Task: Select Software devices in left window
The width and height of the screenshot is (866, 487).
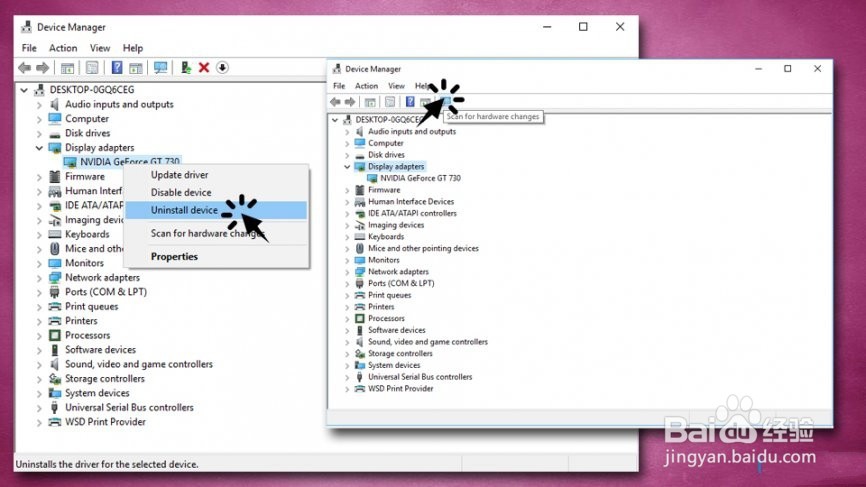Action: tap(100, 350)
